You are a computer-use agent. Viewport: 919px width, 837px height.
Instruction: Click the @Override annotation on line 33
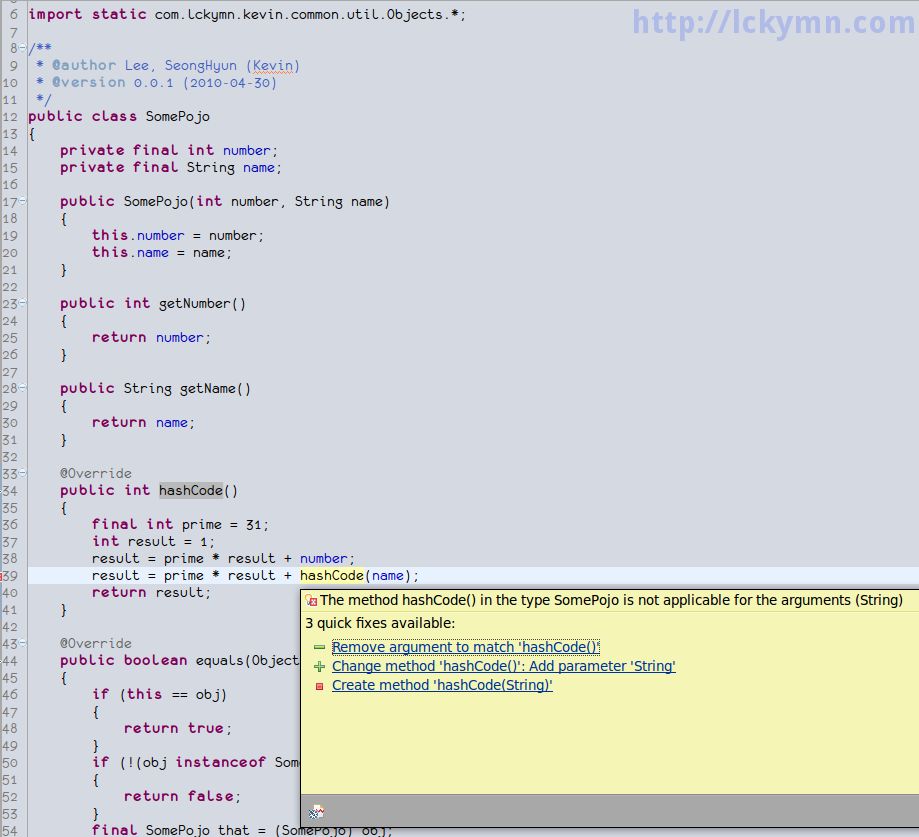click(96, 473)
